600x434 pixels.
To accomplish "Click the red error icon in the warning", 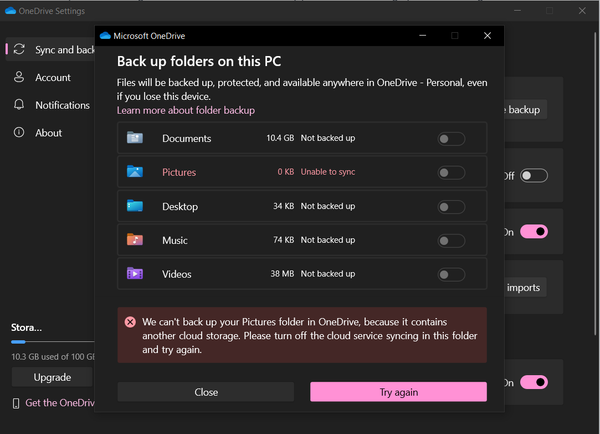I will (130, 322).
